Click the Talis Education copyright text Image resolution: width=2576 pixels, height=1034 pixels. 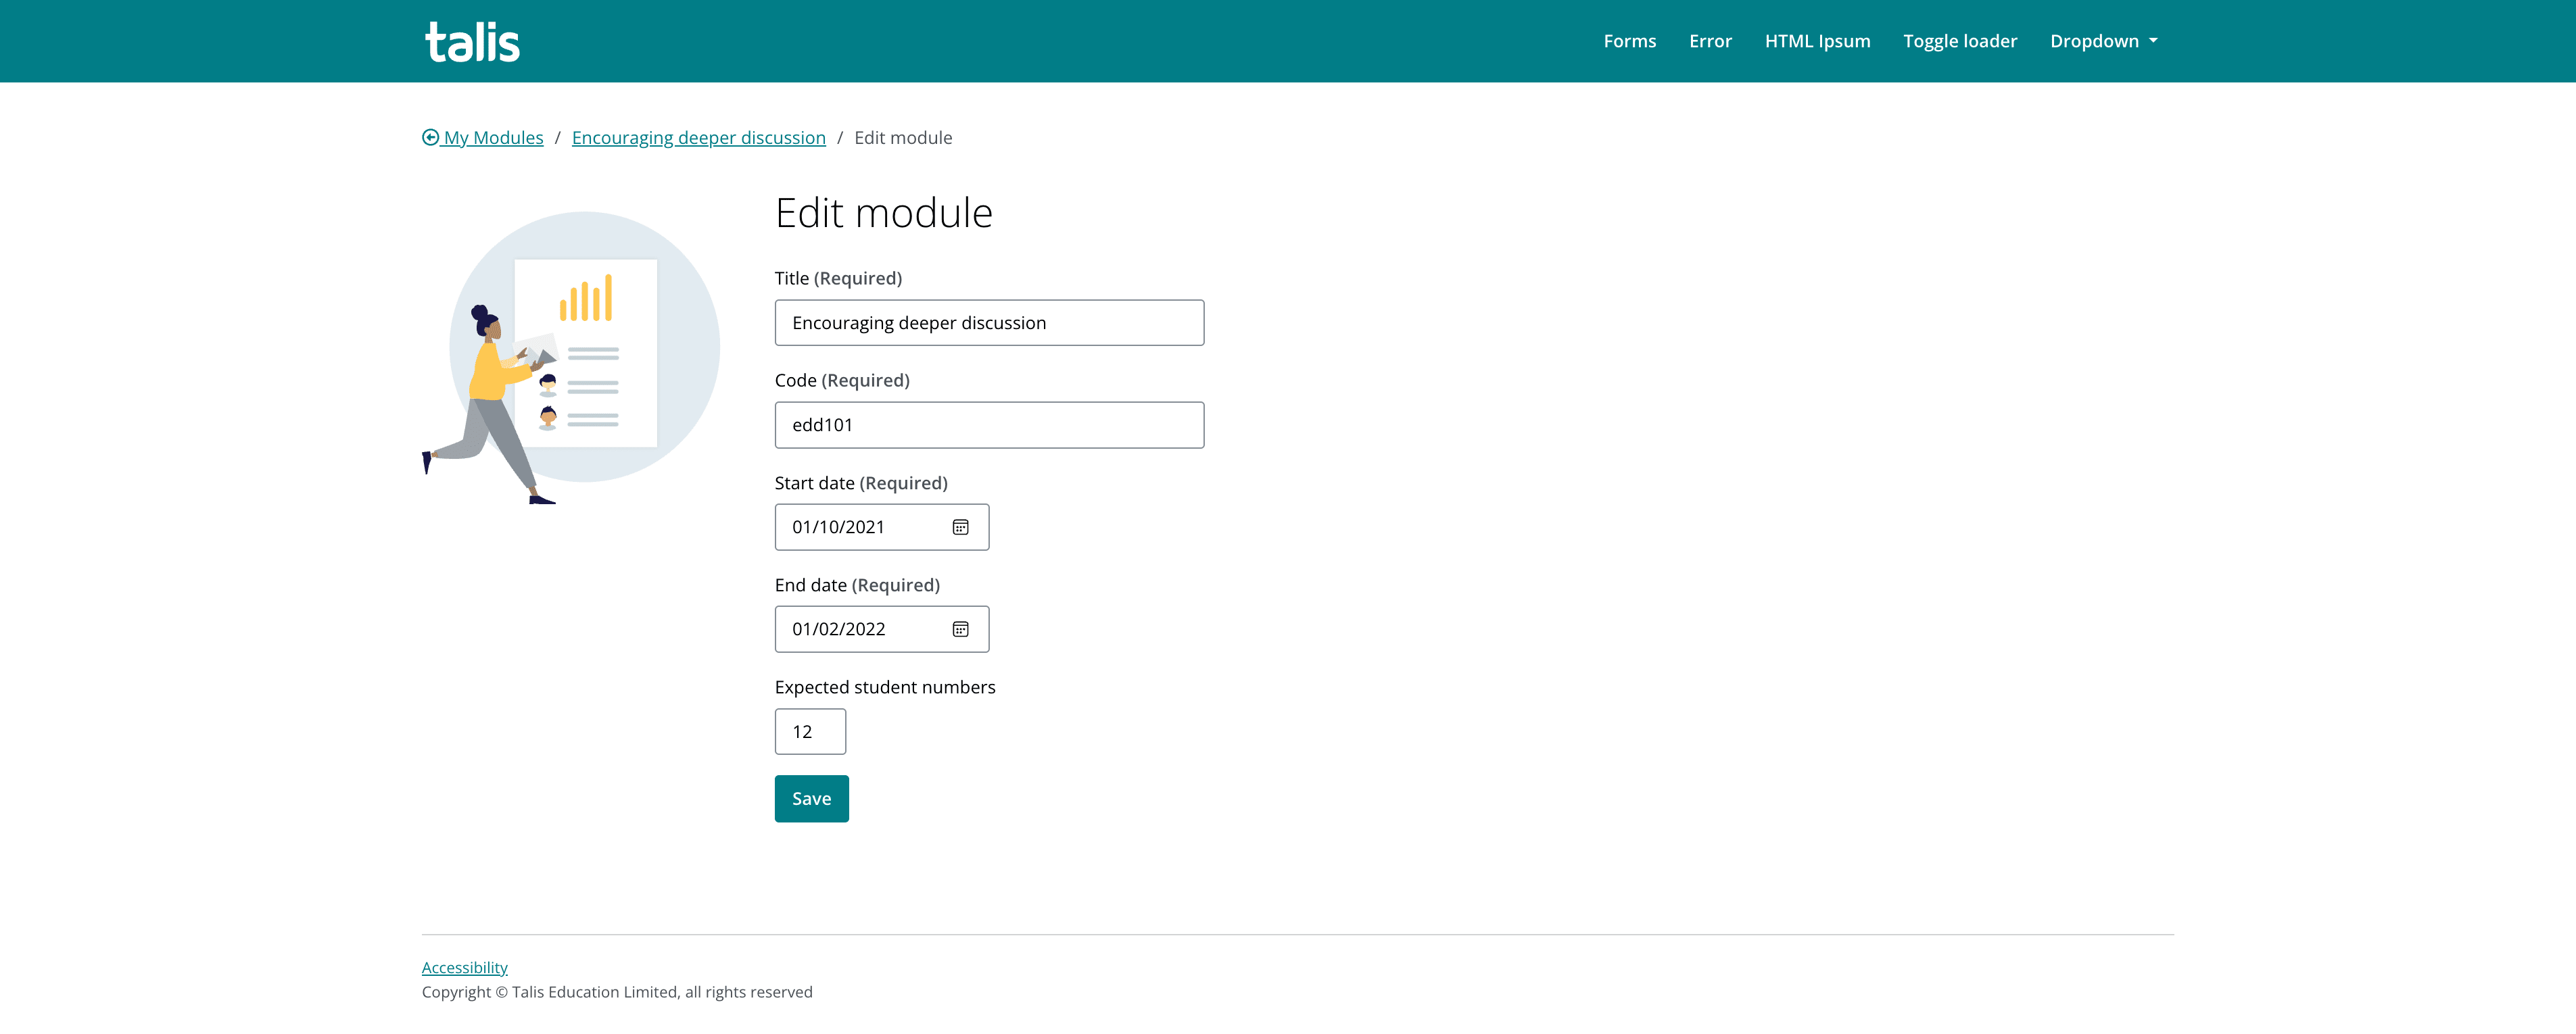[x=617, y=992]
